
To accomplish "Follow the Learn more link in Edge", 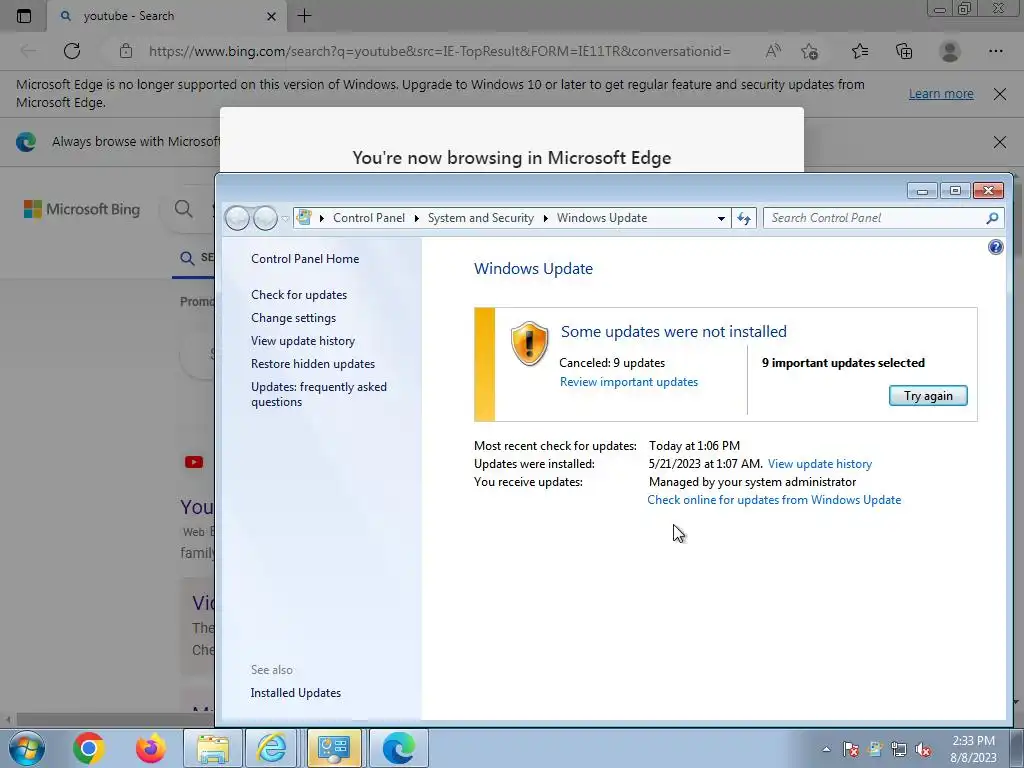I will 941,93.
